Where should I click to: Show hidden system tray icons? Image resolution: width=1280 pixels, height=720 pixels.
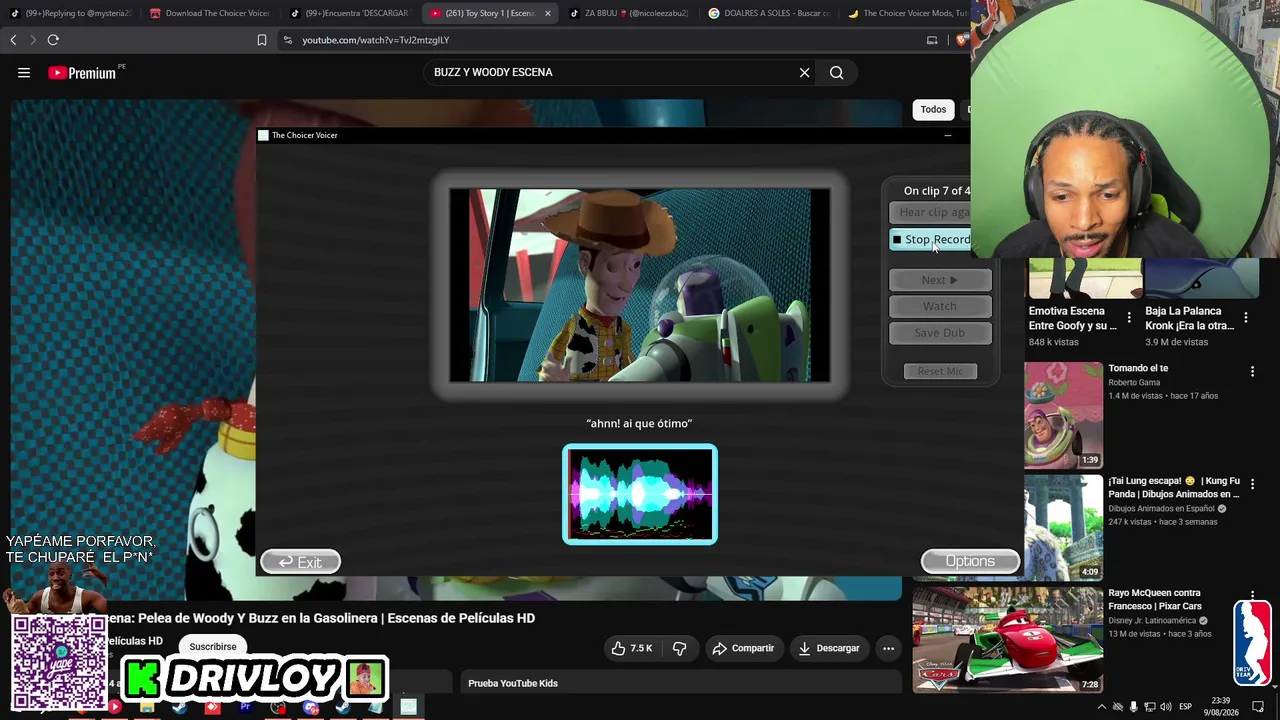pos(1102,707)
